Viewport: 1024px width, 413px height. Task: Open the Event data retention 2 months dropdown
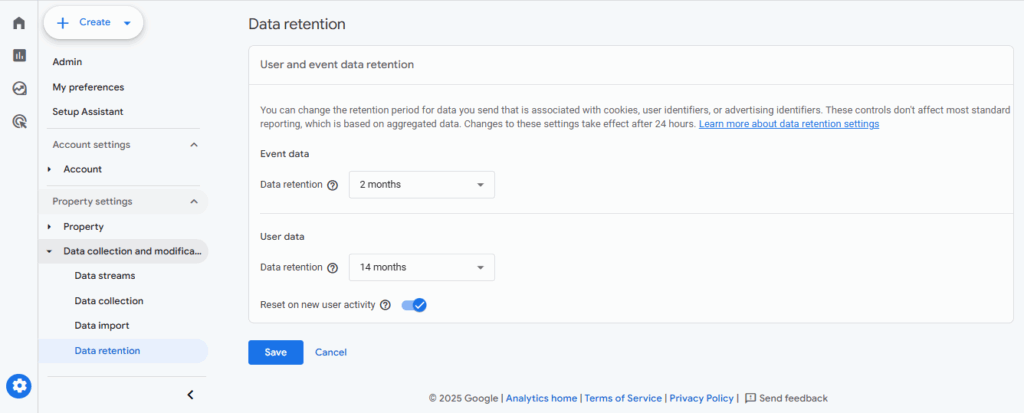point(422,185)
